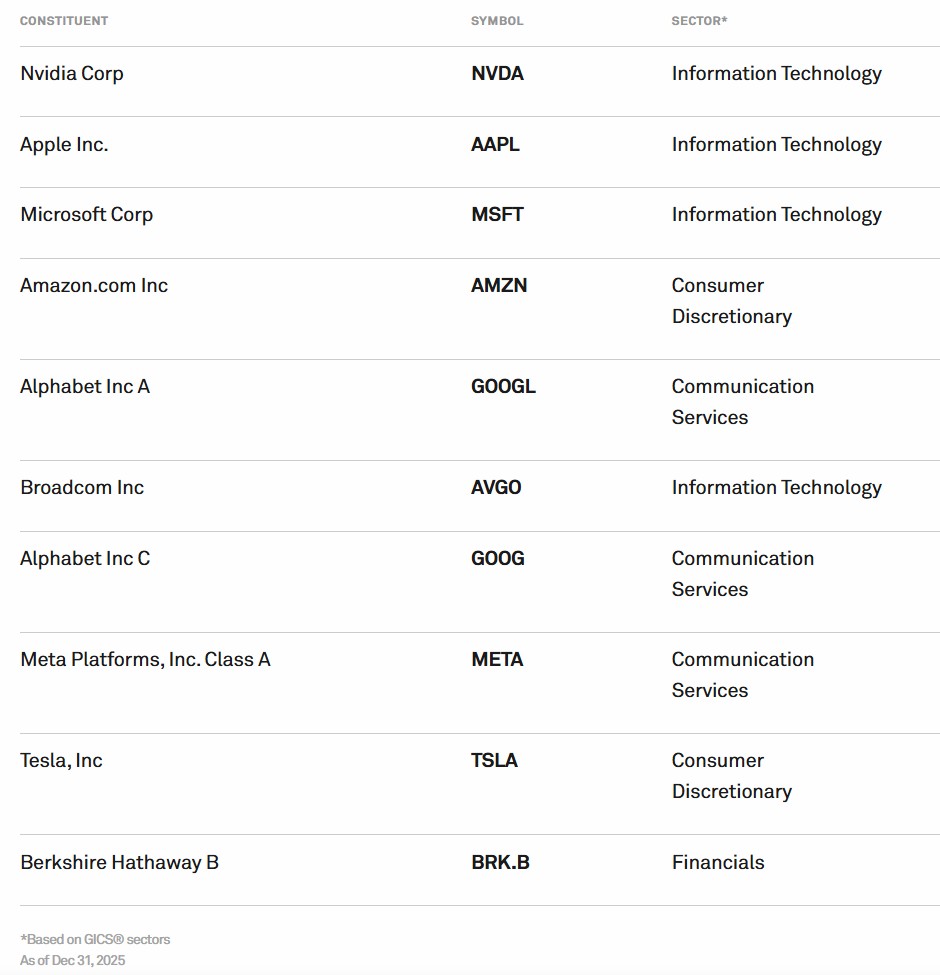940x975 pixels.
Task: Select Berkshire Hathaway B constituent
Action: 119,863
